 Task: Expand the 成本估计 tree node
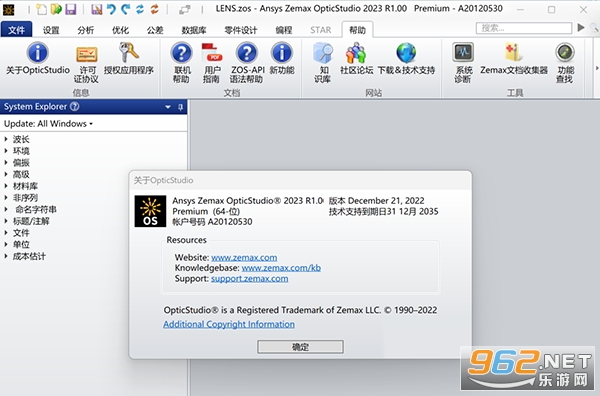point(6,256)
